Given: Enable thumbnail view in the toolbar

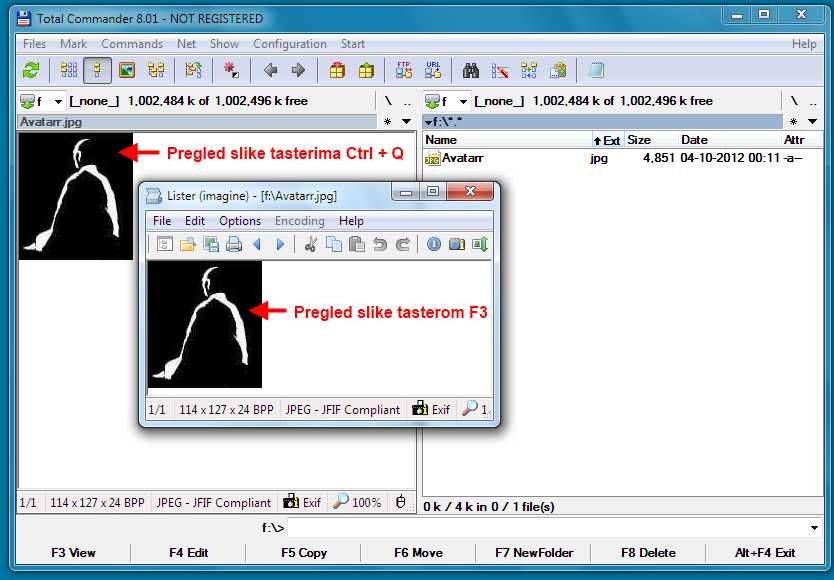Looking at the screenshot, I should tap(127, 70).
